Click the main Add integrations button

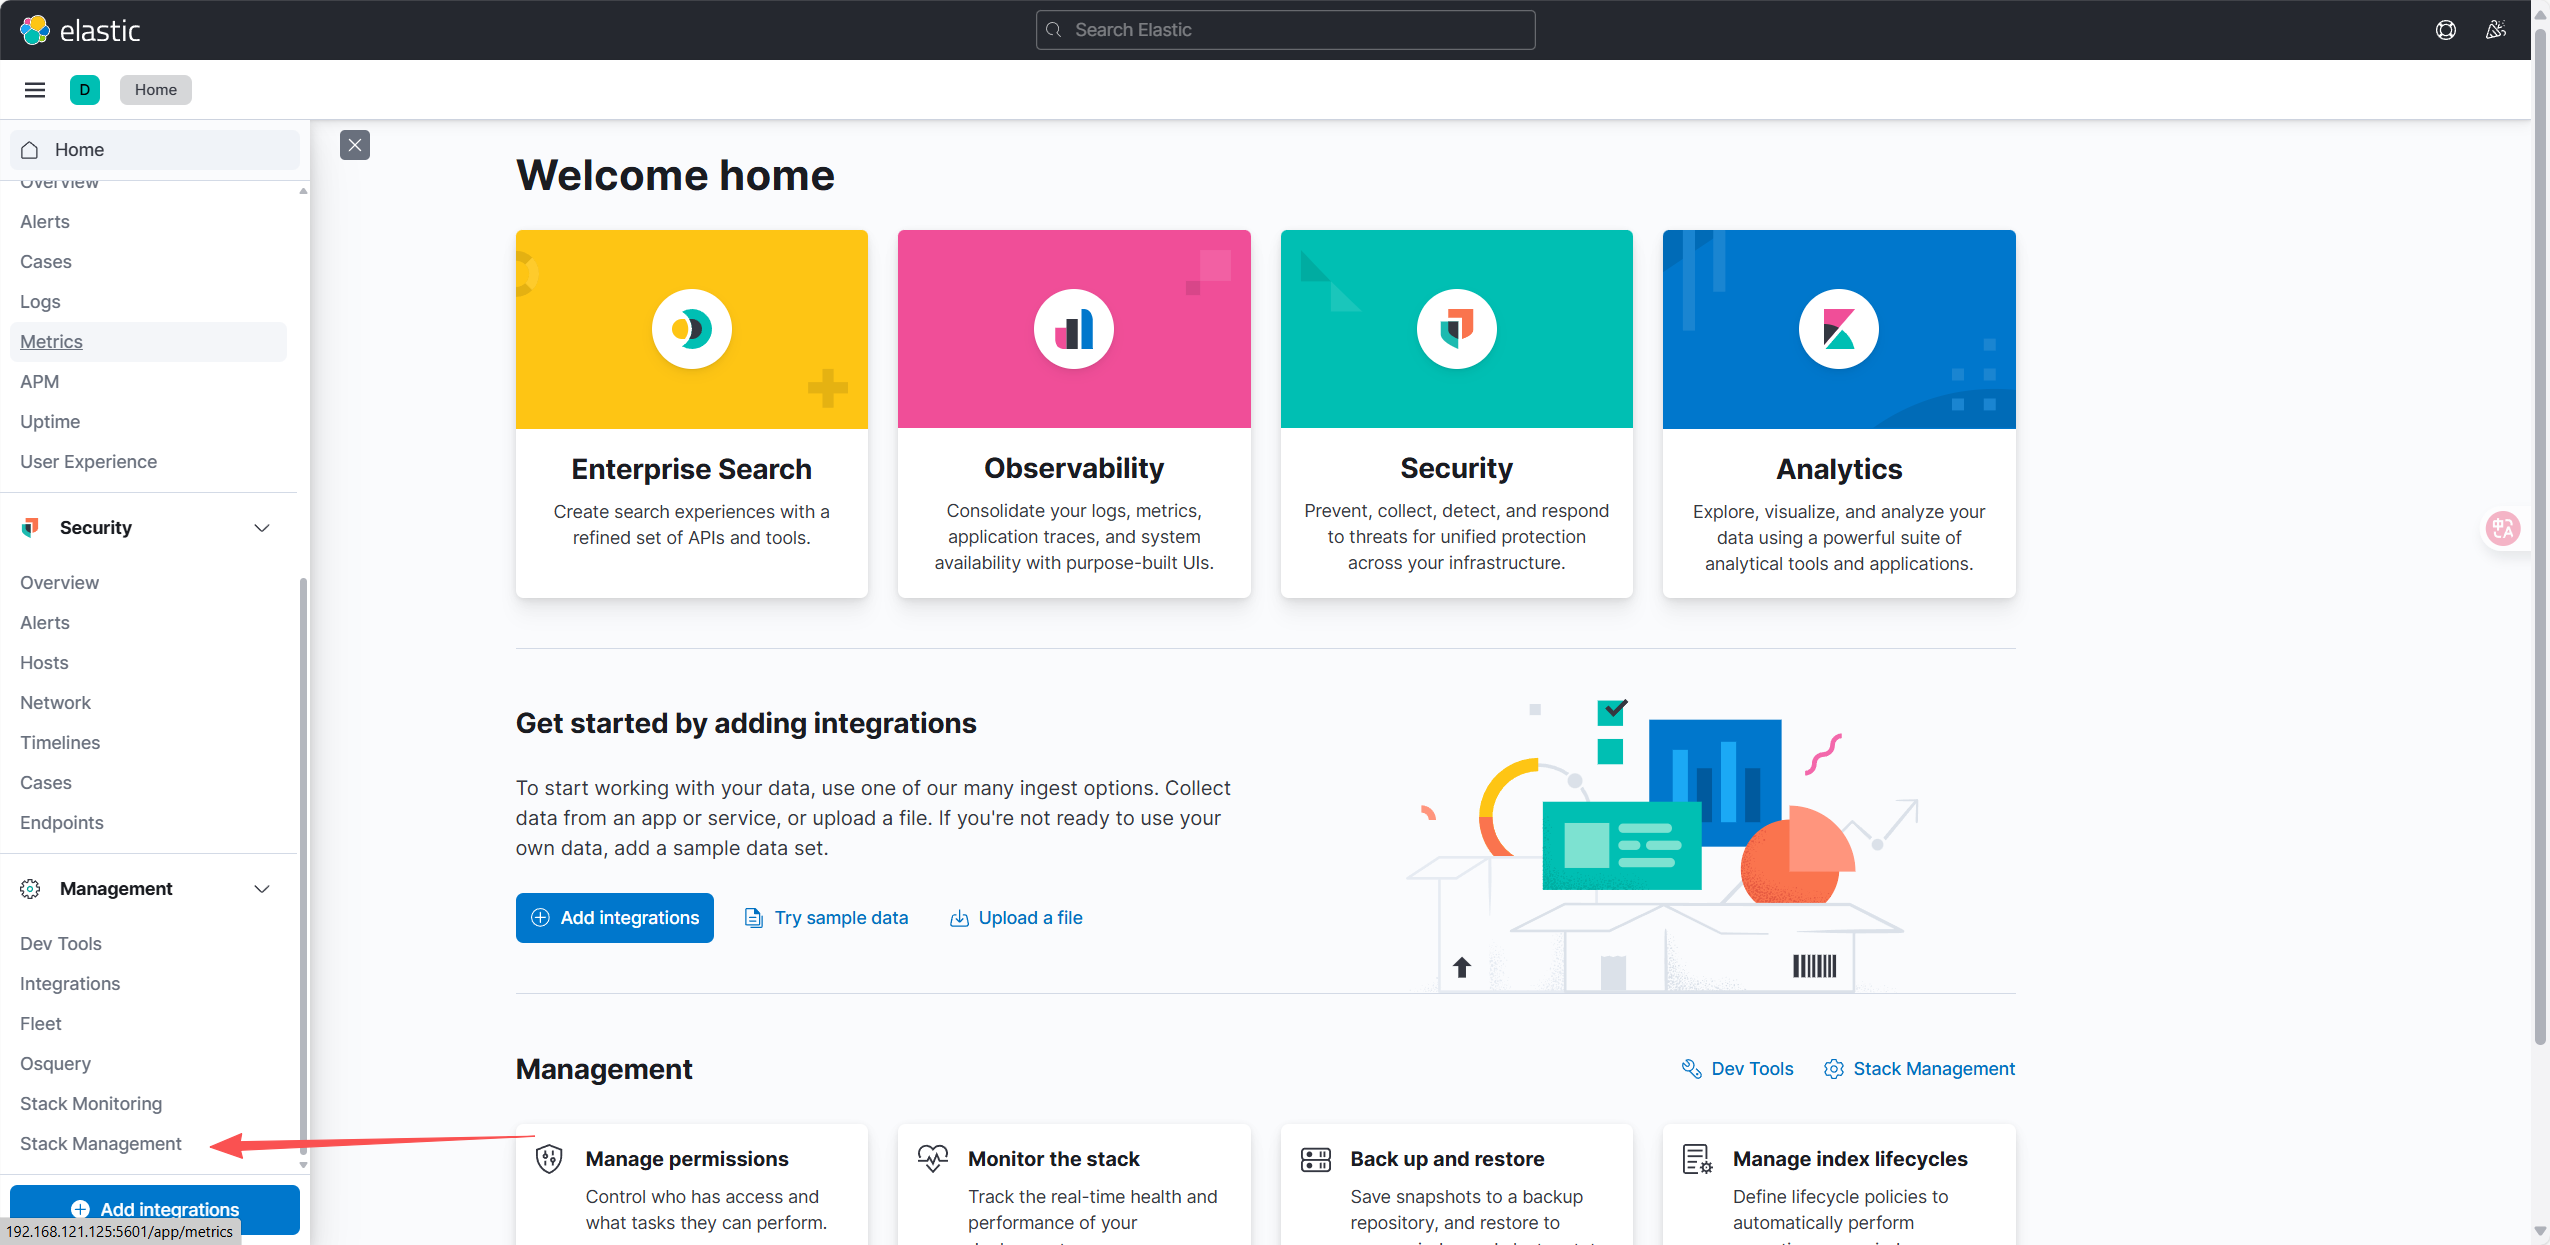coord(615,918)
